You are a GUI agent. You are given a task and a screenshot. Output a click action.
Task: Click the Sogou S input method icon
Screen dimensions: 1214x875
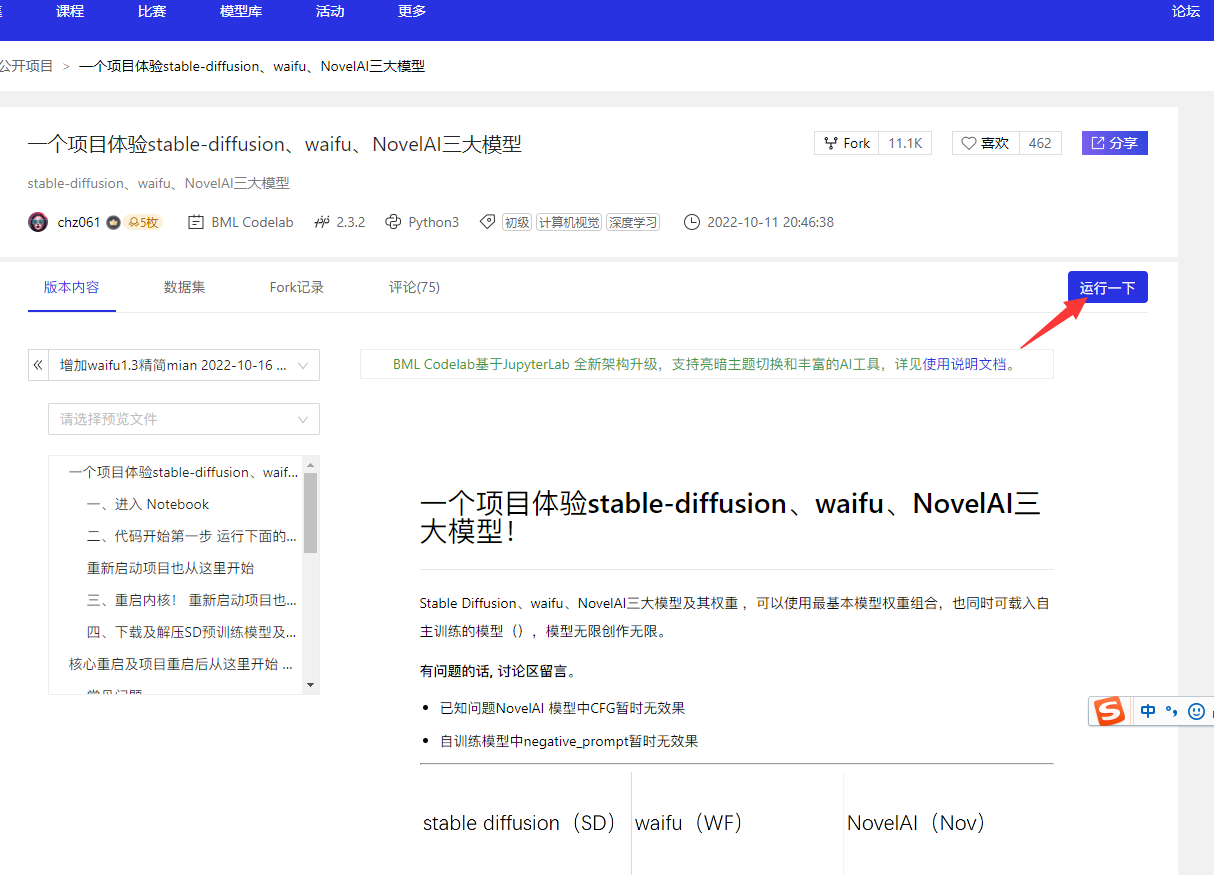tap(1108, 711)
